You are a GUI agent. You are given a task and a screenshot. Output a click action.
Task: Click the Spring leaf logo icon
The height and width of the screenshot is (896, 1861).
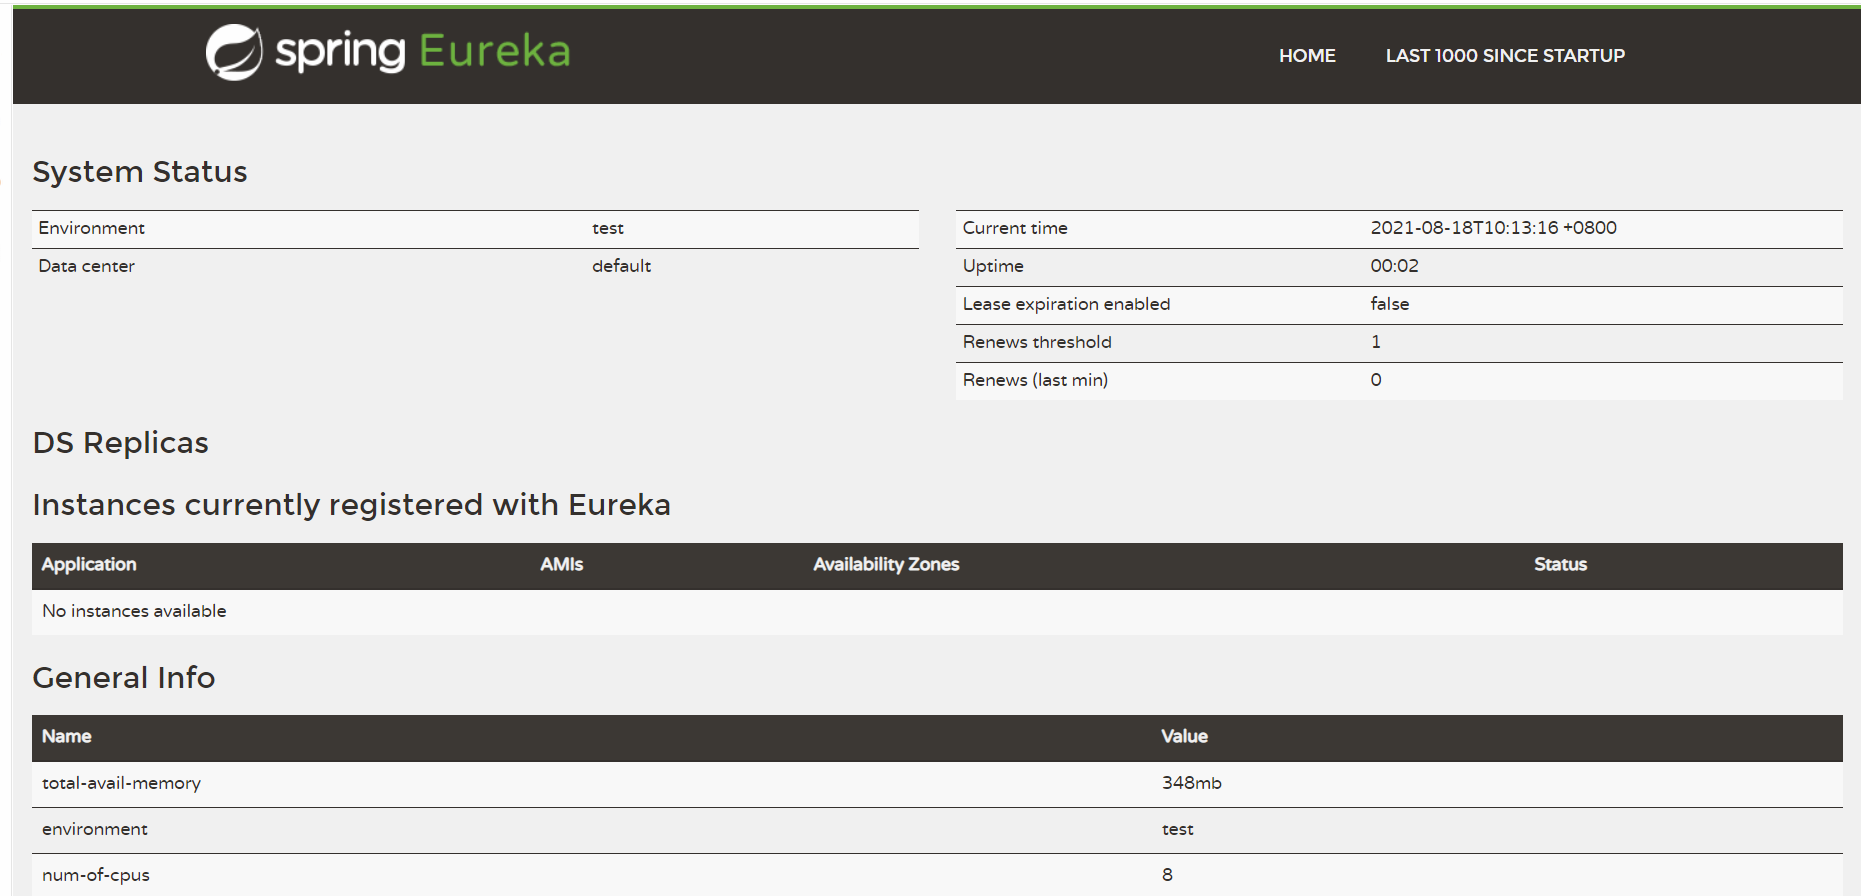234,52
